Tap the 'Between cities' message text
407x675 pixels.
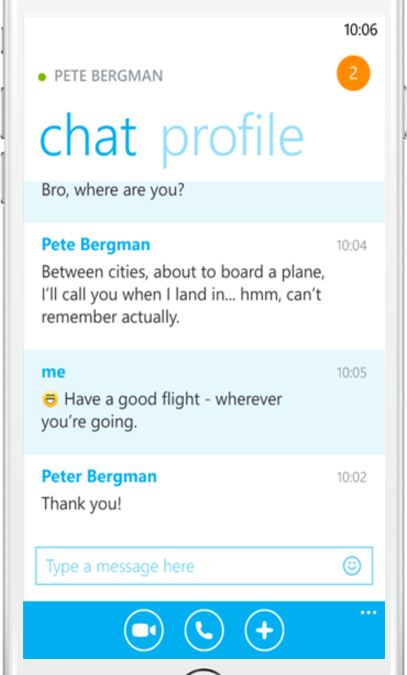pyautogui.click(x=183, y=295)
